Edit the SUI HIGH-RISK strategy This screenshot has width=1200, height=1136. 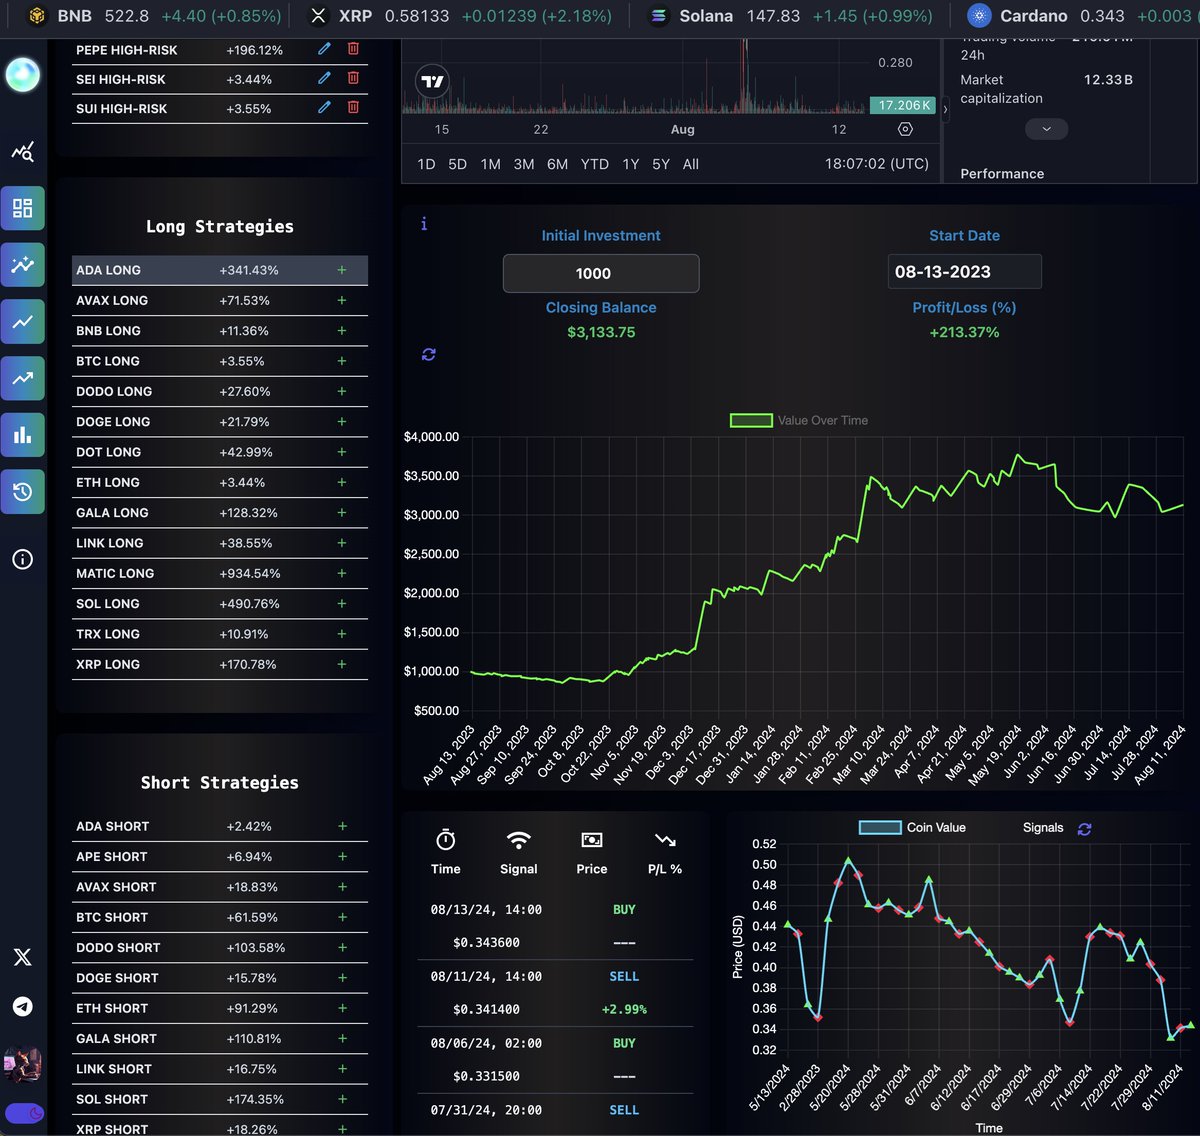[x=324, y=107]
